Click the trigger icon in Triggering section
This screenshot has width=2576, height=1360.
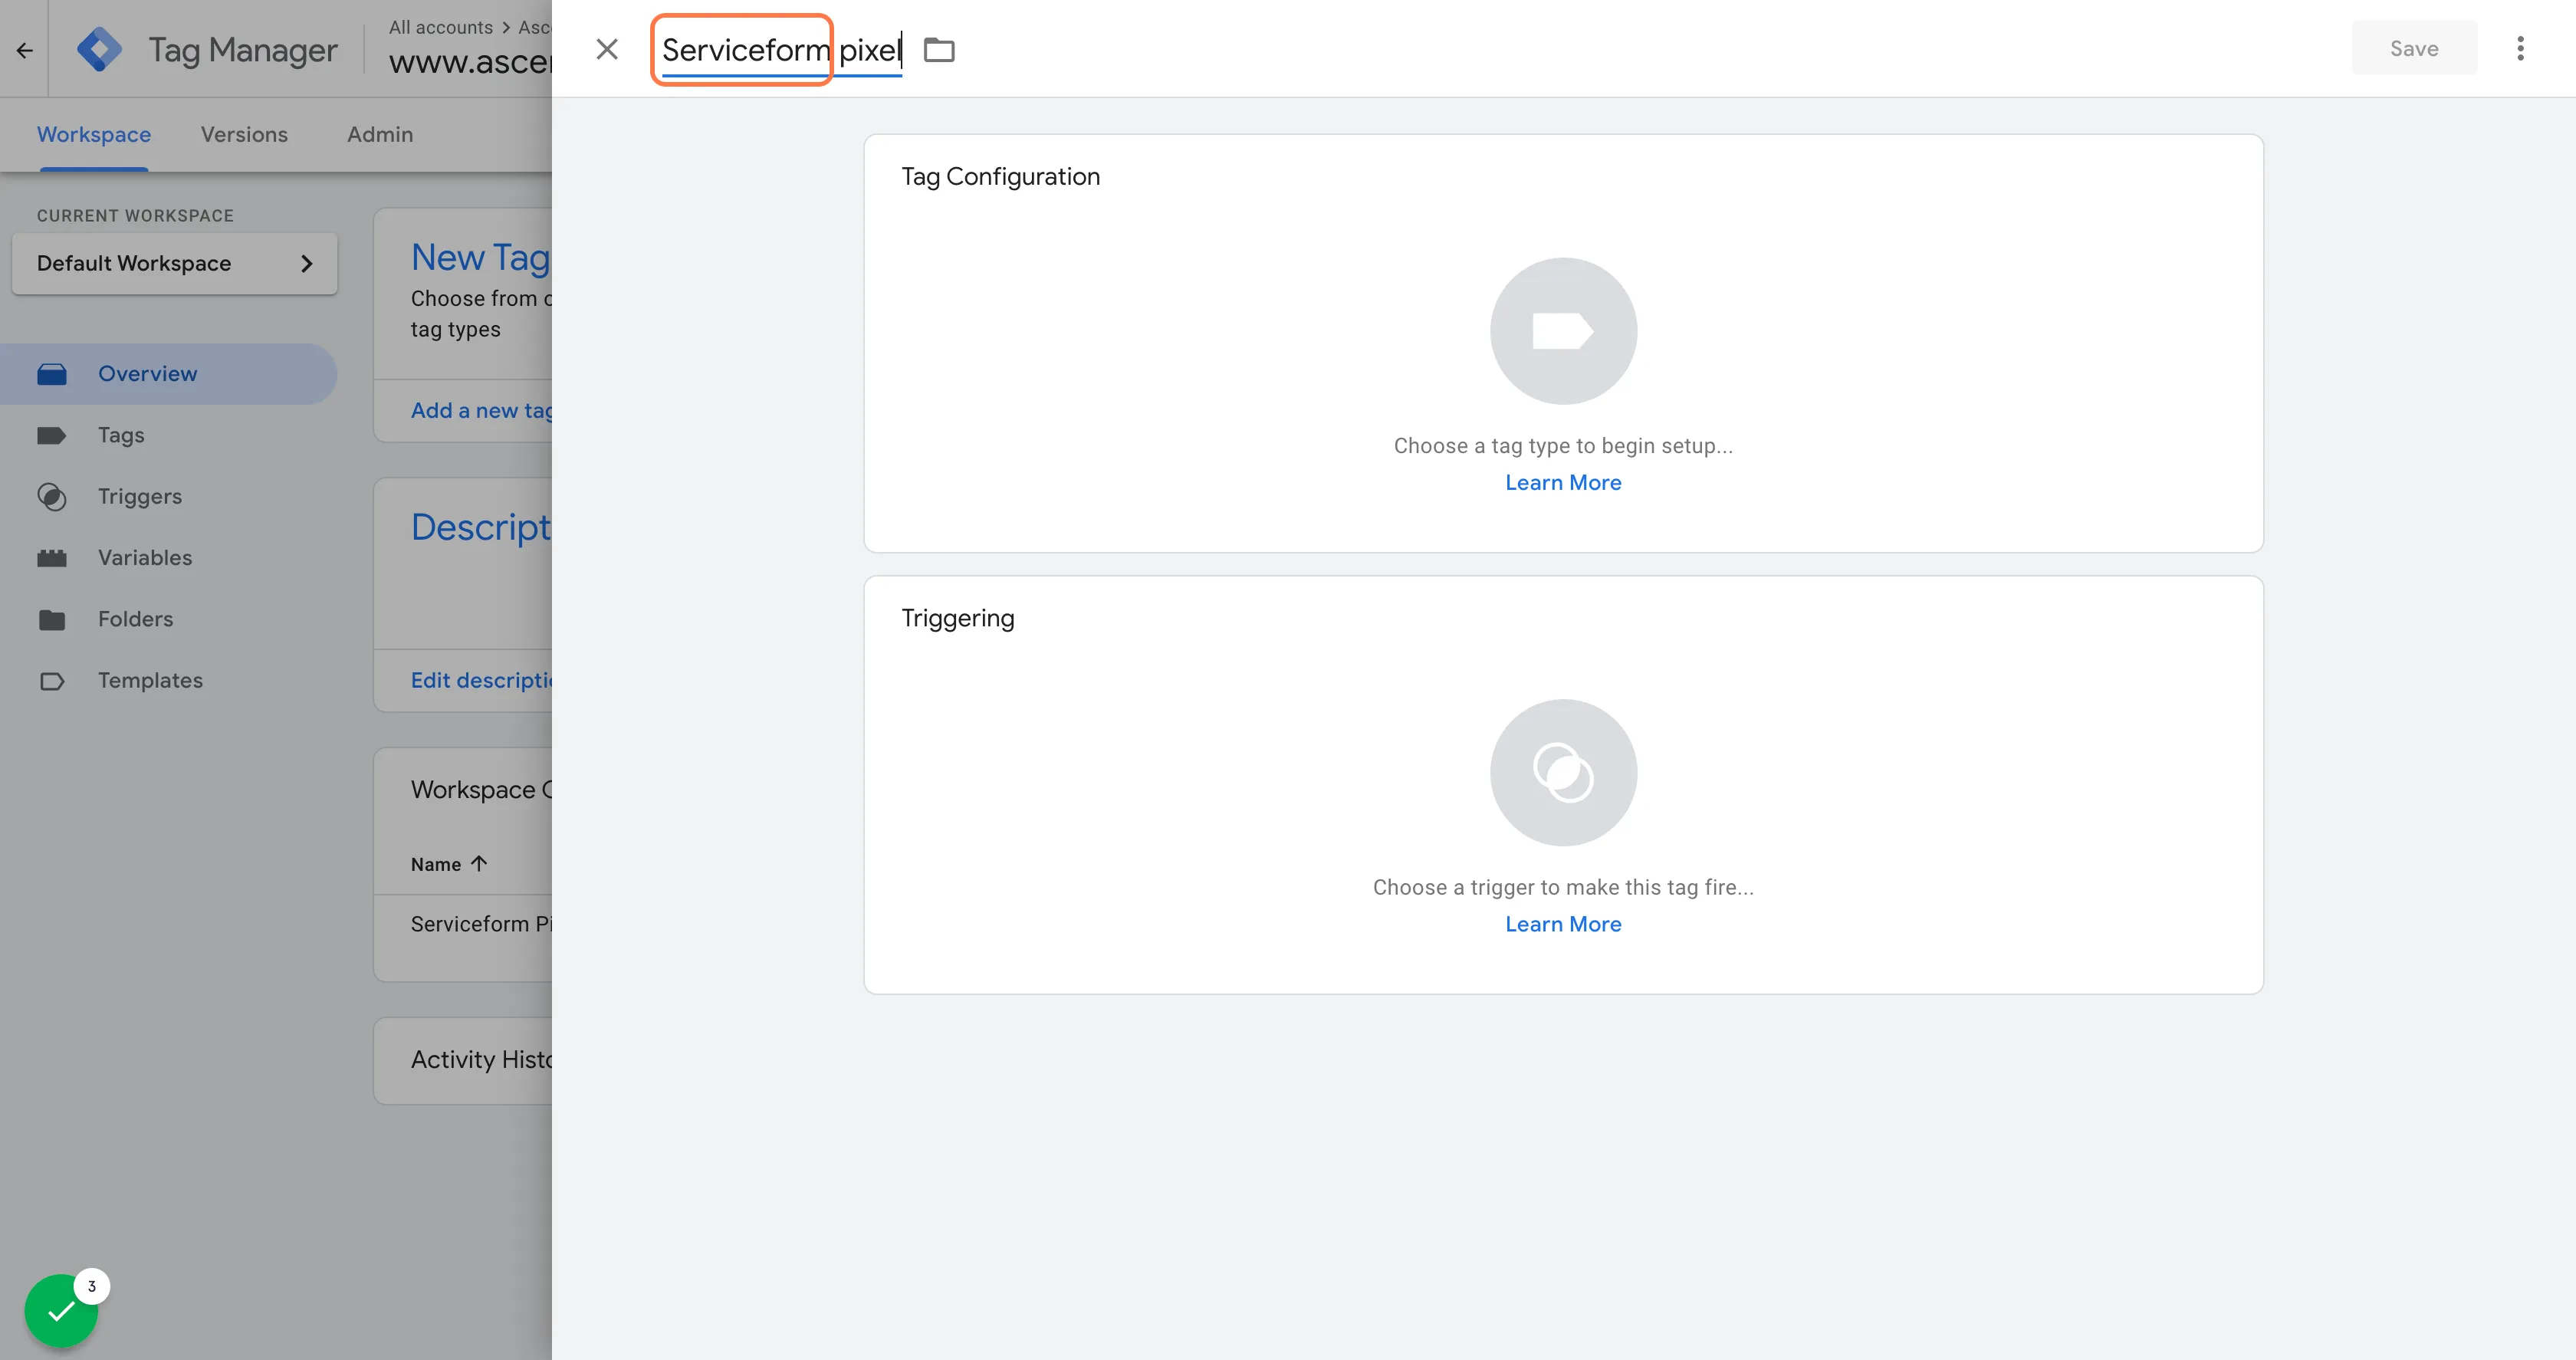pyautogui.click(x=1563, y=772)
